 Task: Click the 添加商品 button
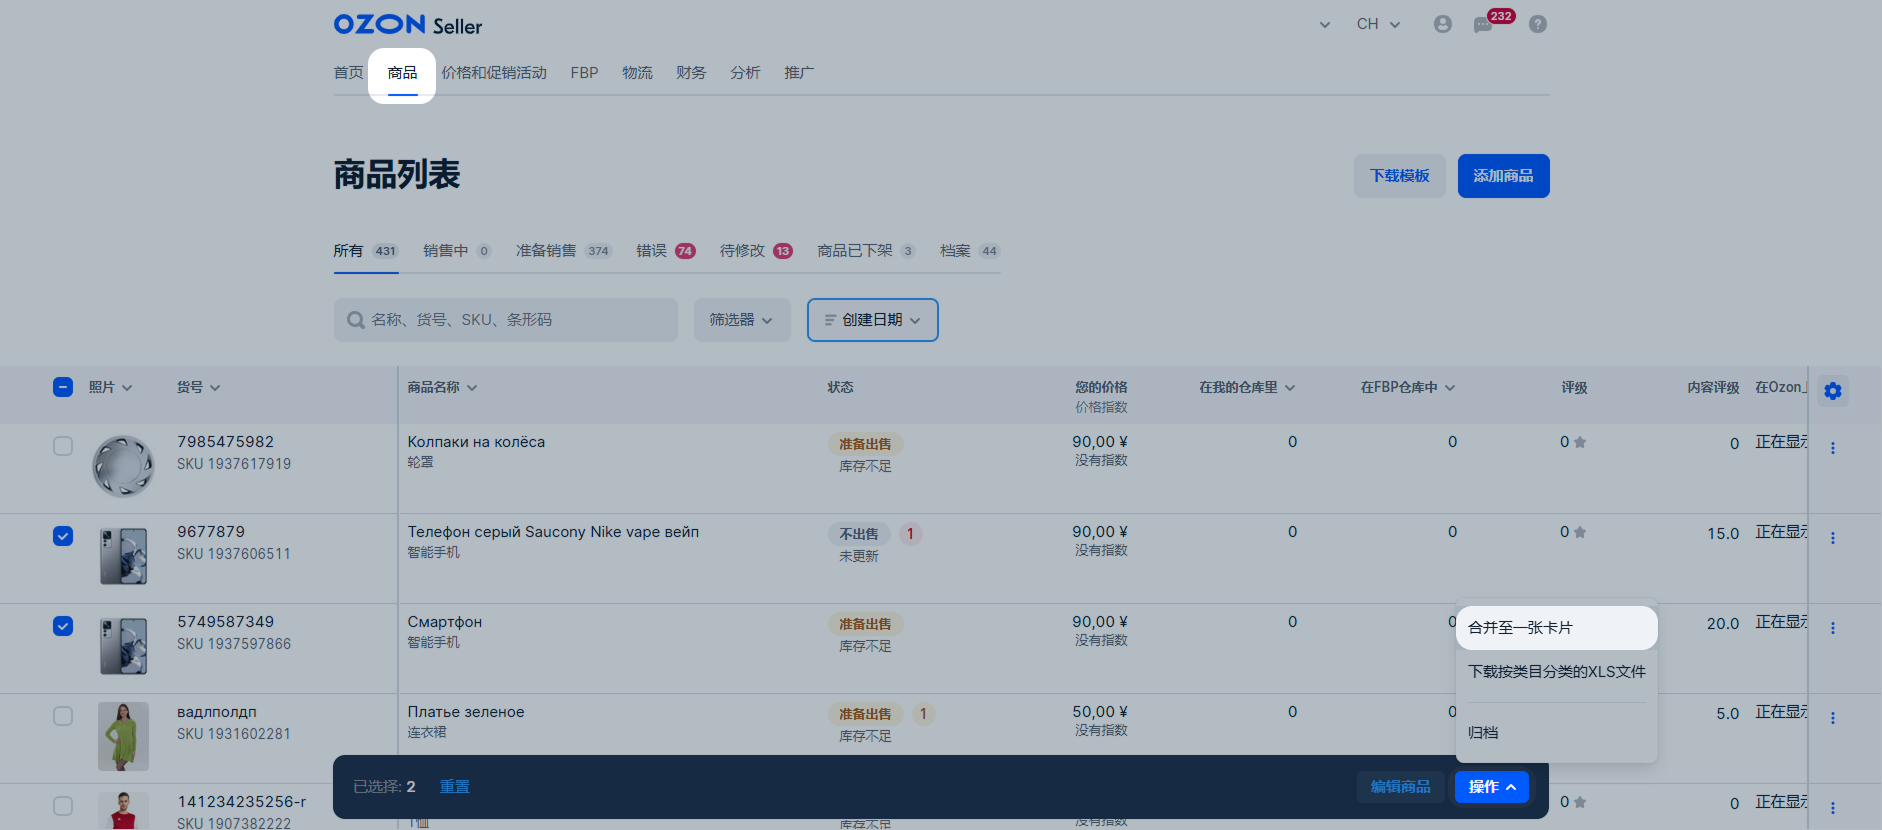click(x=1502, y=176)
